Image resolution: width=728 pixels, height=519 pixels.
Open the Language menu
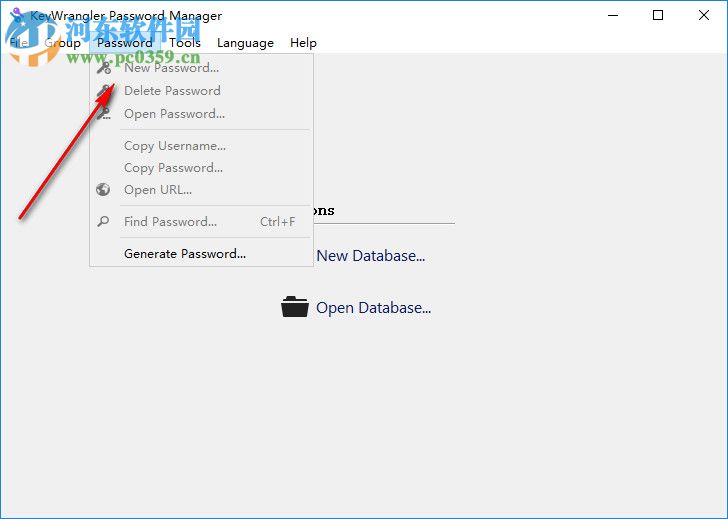point(245,43)
